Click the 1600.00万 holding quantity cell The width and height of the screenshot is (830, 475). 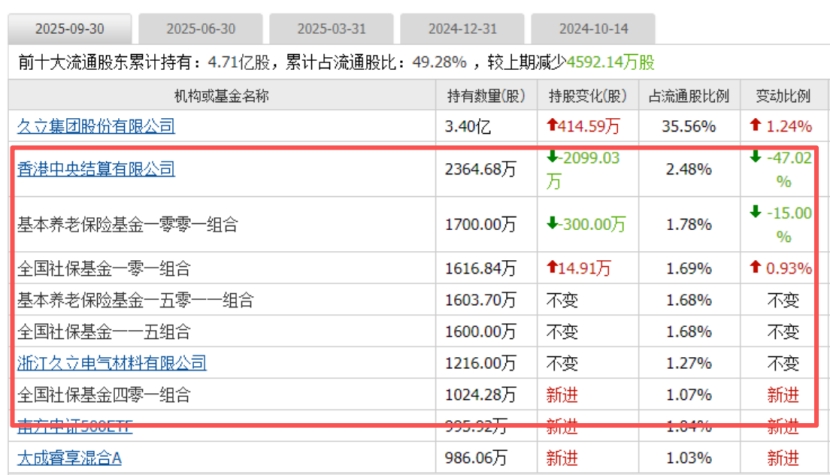(x=480, y=332)
